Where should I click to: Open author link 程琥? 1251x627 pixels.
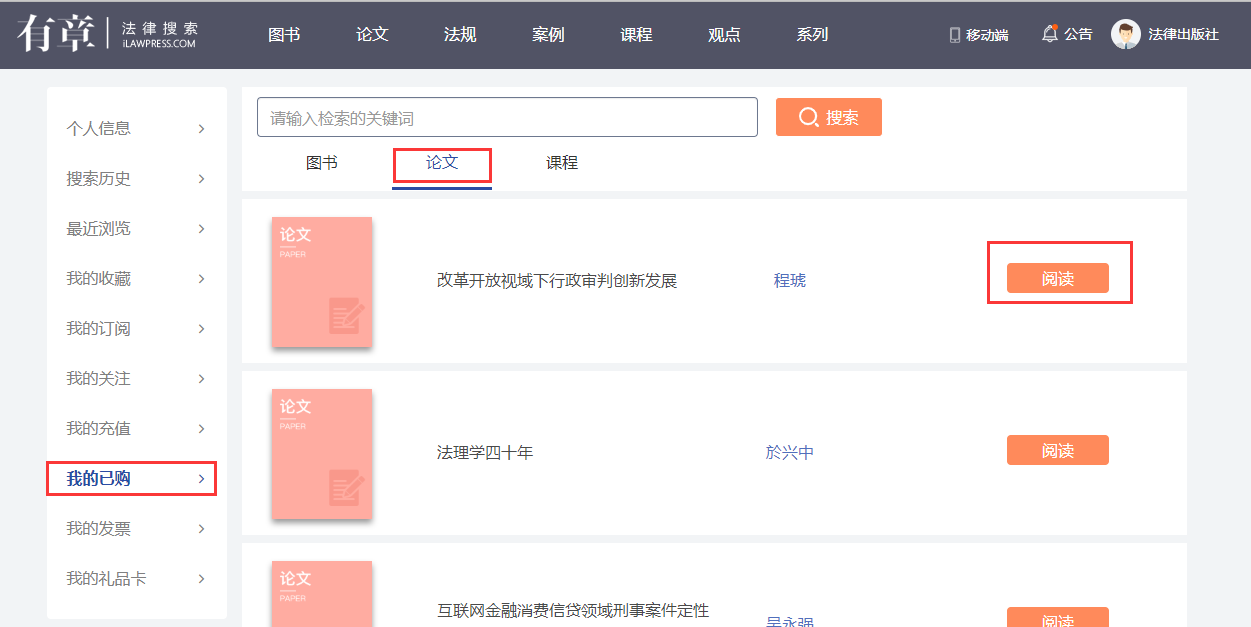(x=789, y=281)
